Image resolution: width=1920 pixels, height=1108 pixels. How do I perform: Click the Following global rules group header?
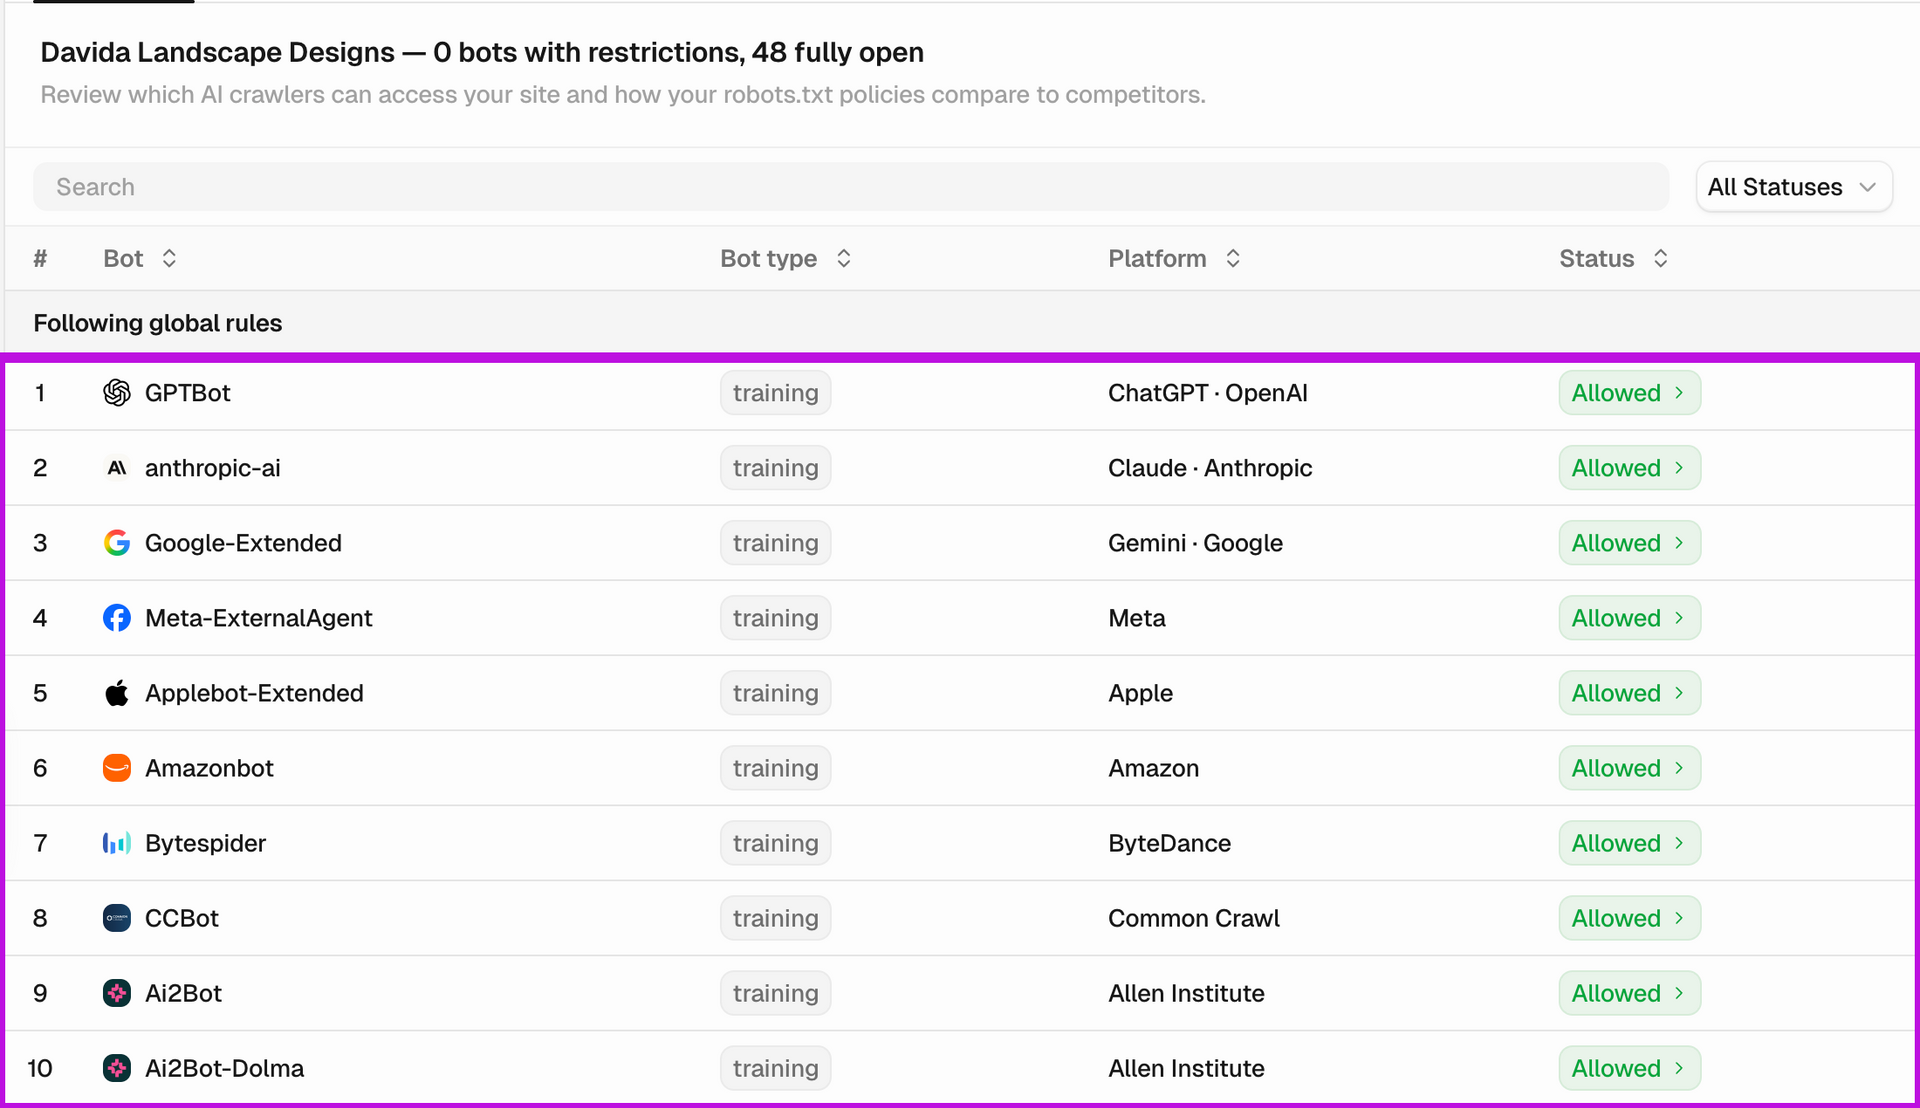[158, 323]
